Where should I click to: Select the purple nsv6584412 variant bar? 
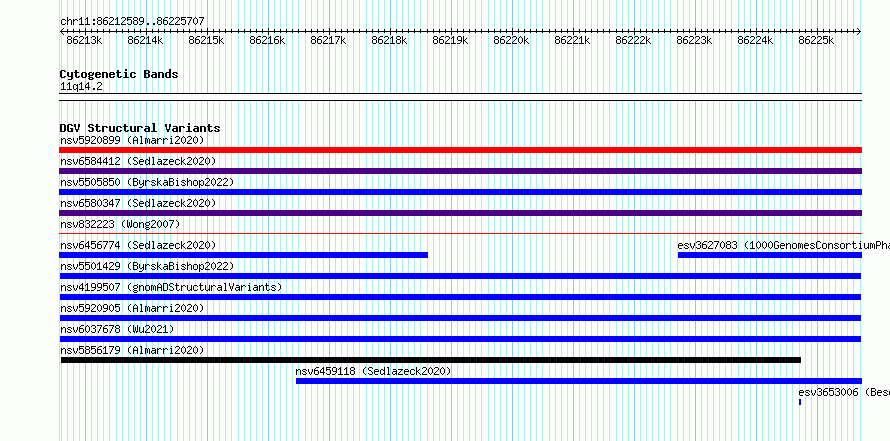tap(460, 171)
